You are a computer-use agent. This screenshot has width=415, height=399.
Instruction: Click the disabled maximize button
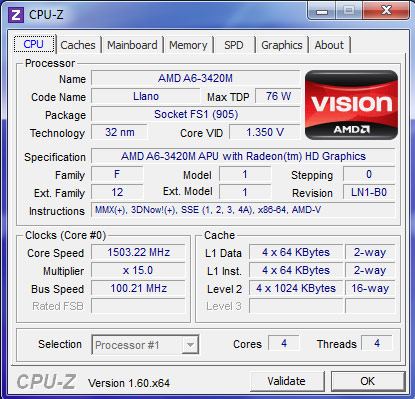(349, 11)
